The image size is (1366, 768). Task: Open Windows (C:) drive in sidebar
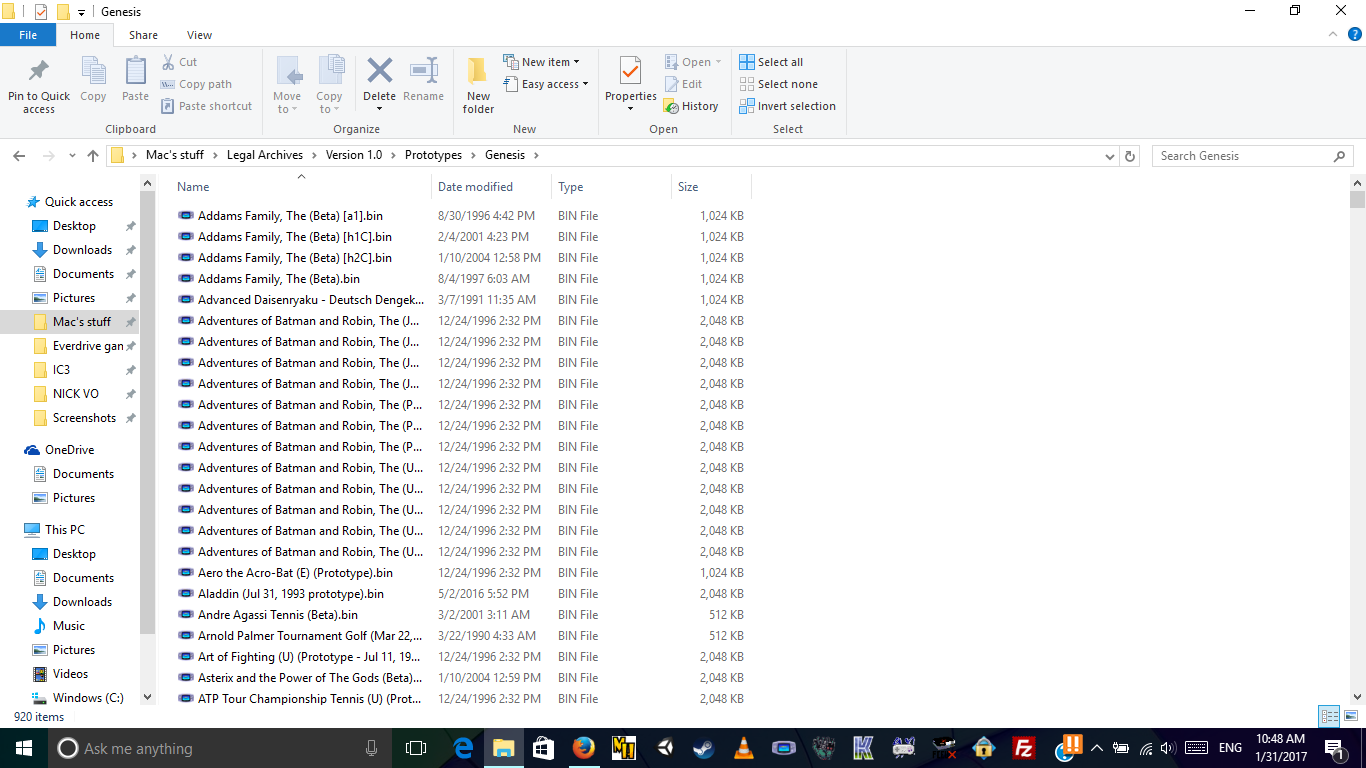tap(88, 698)
